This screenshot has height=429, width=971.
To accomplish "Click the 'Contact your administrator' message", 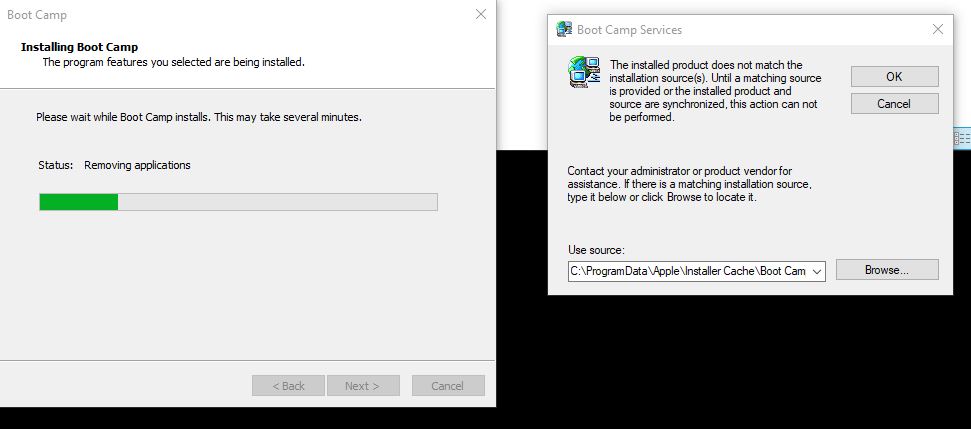I will pyautogui.click(x=689, y=184).
